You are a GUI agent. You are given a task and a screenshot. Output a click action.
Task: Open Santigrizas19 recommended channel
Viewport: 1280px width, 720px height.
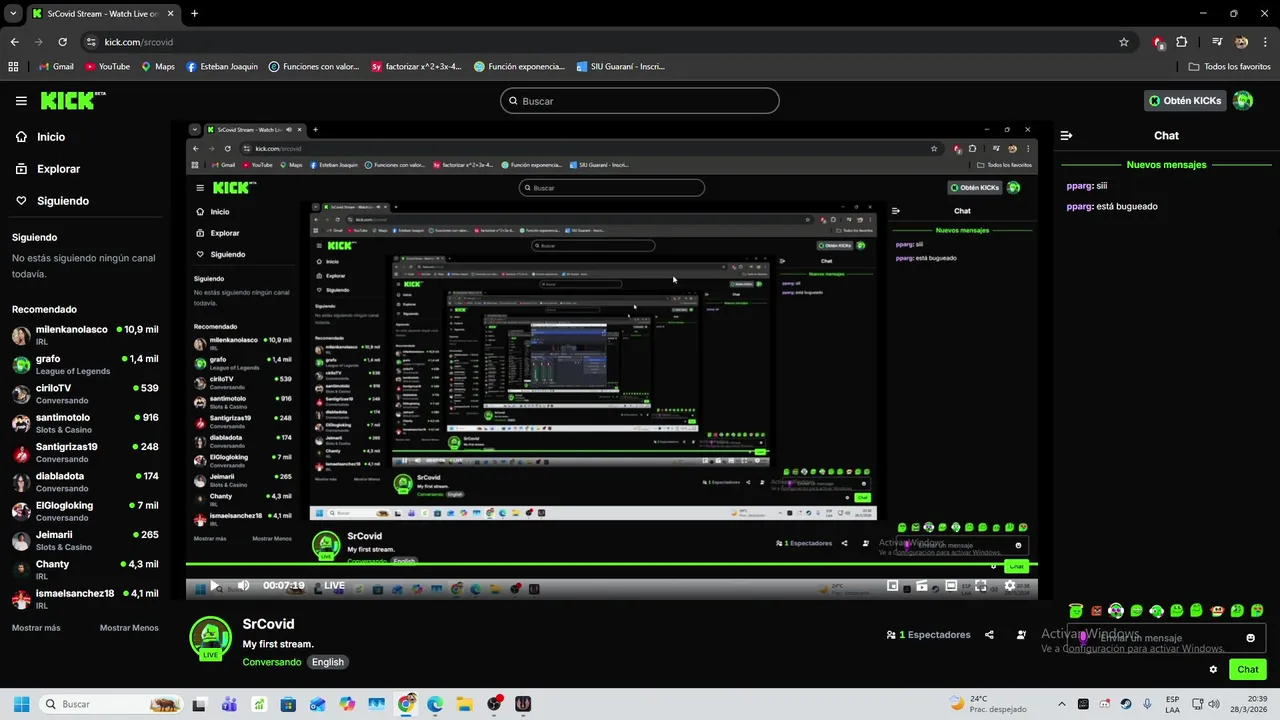pos(85,452)
